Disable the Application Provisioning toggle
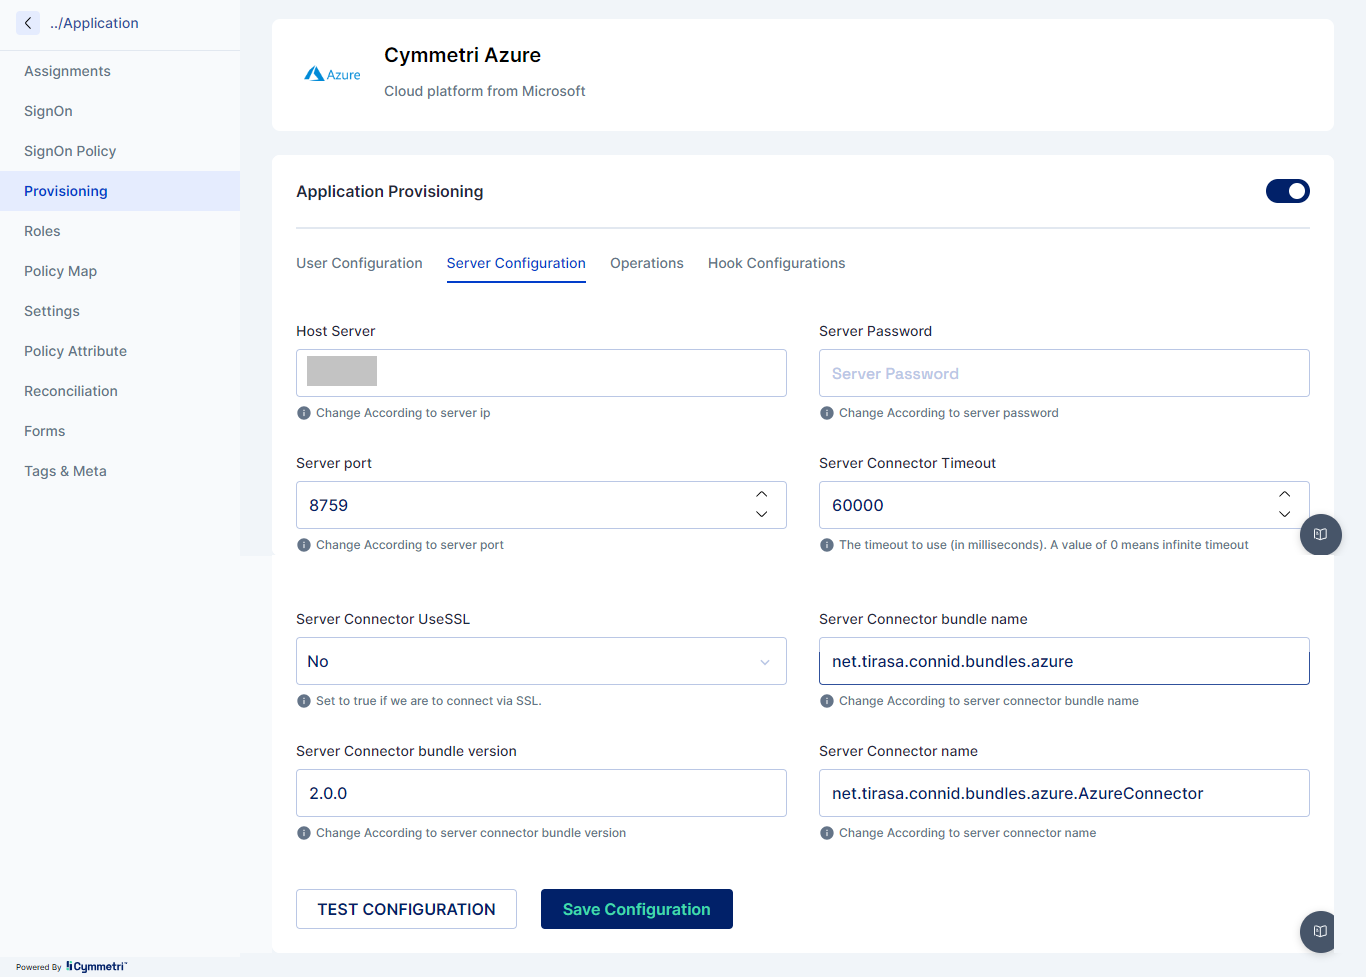The width and height of the screenshot is (1366, 977). point(1287,191)
